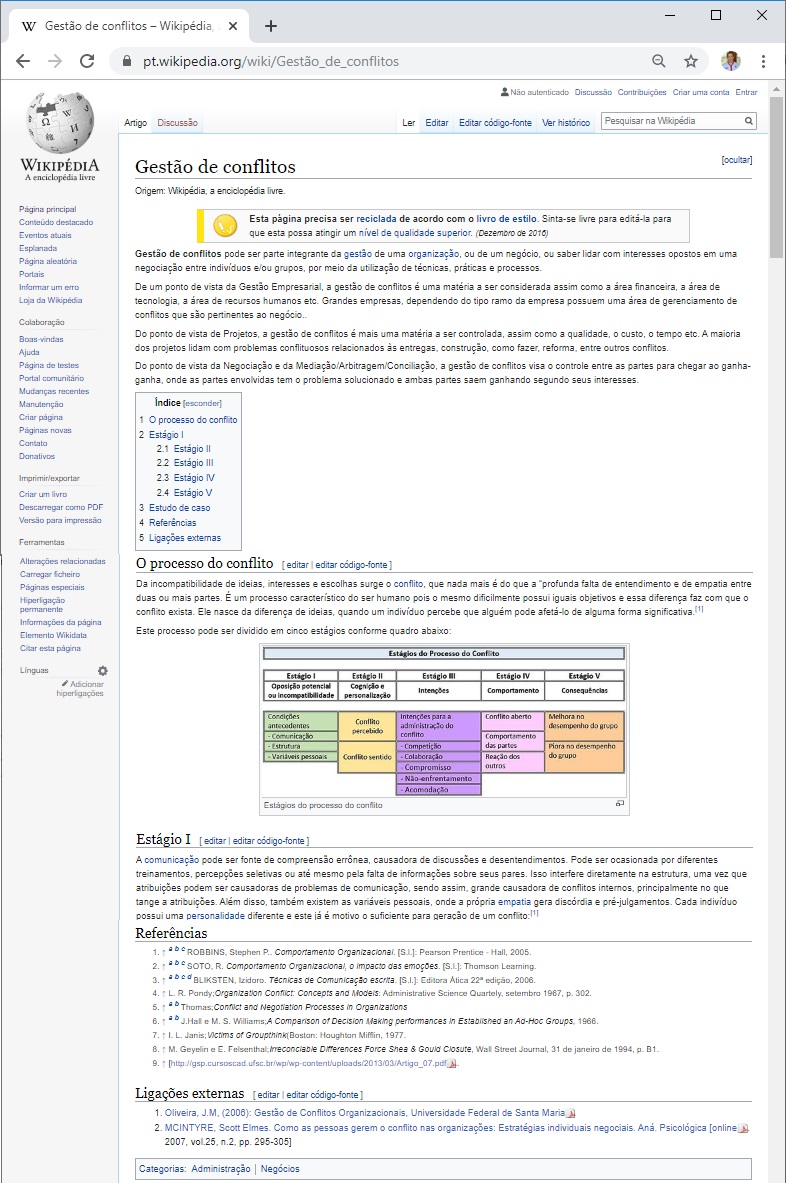Collapse the banner with ocultar

[736, 160]
